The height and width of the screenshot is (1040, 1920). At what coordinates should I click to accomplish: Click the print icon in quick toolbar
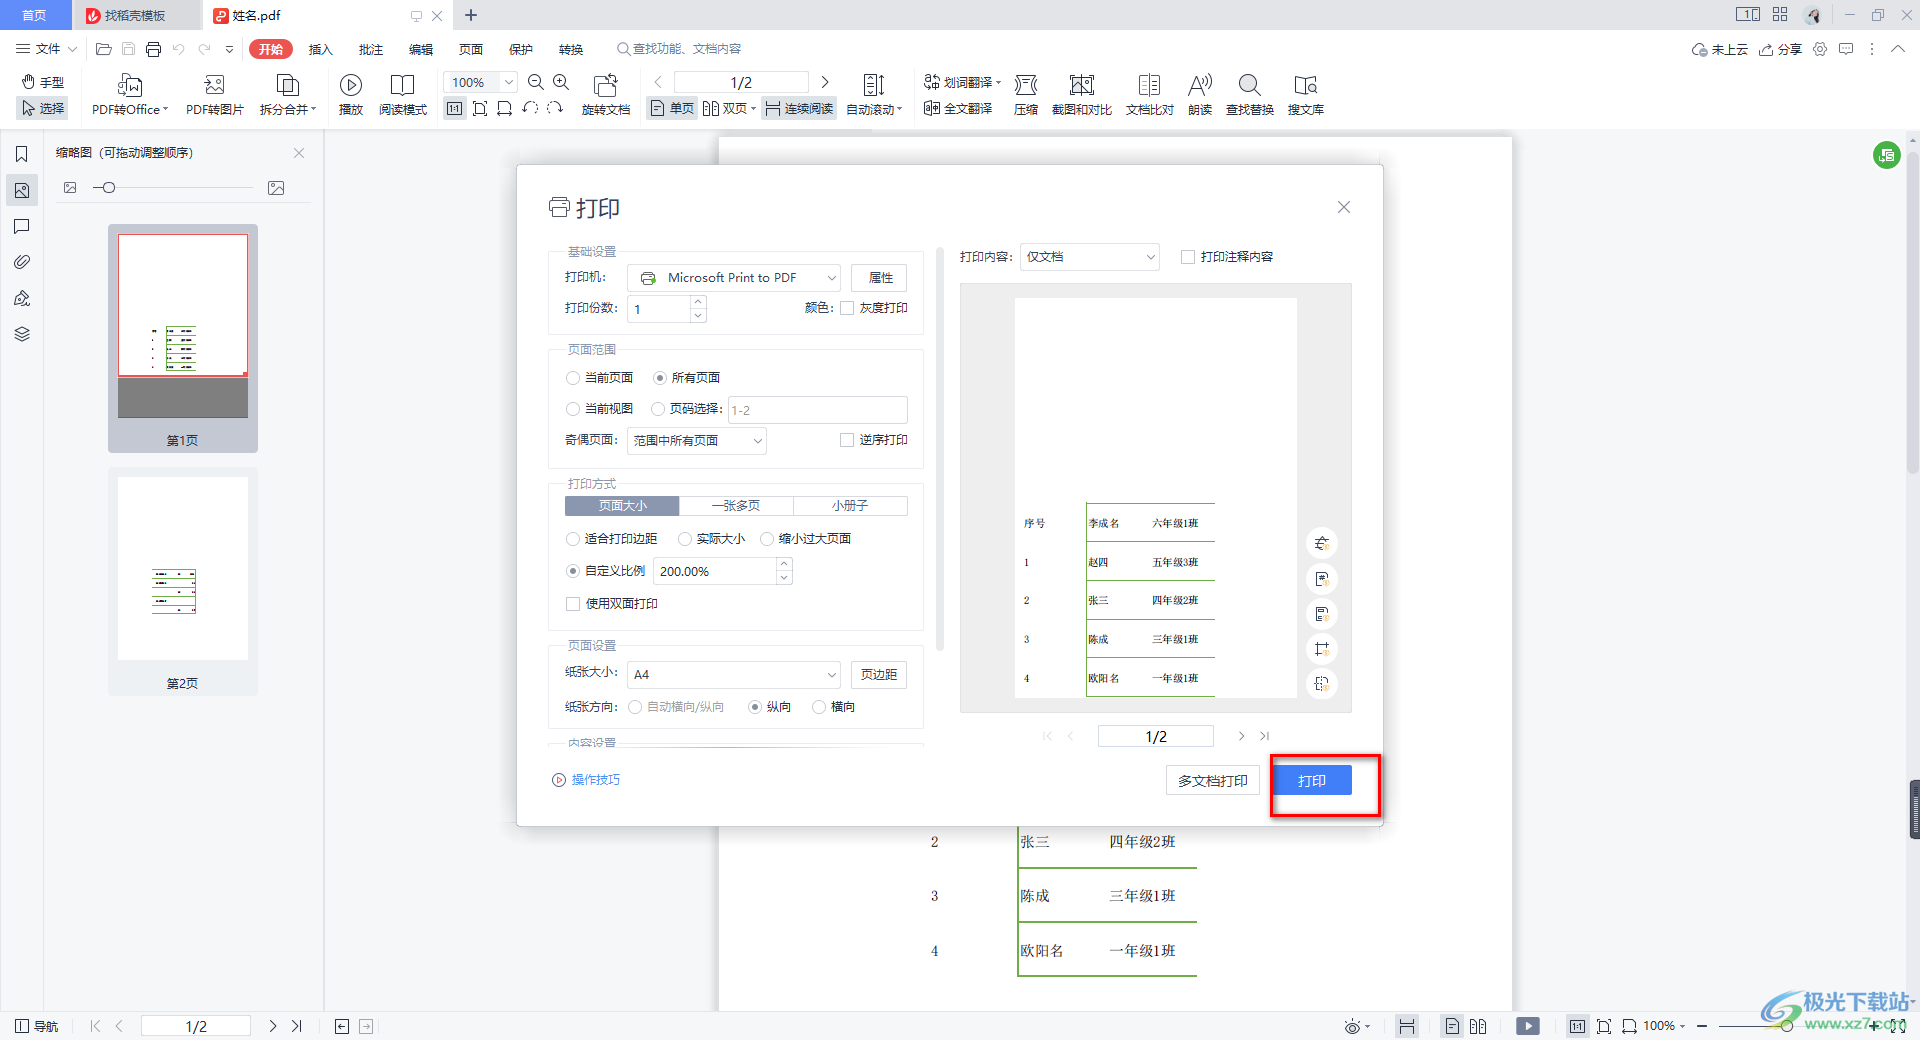click(x=153, y=49)
